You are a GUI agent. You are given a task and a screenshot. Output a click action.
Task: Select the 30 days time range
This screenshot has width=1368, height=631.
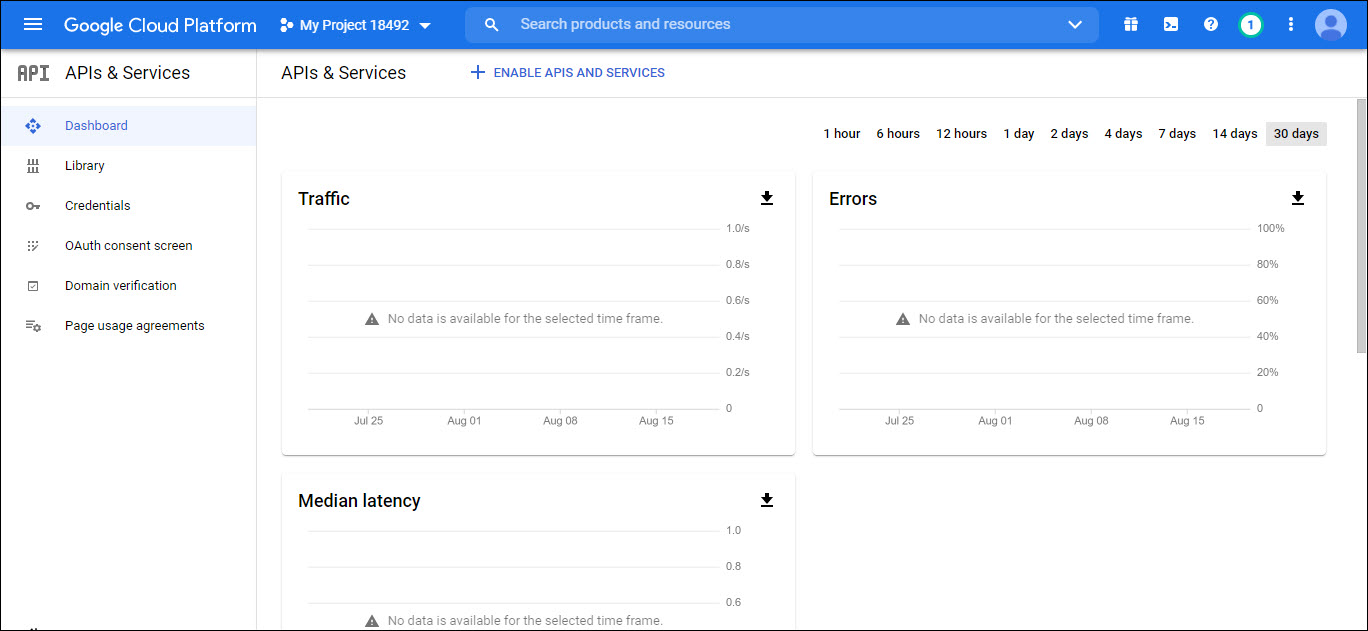[1296, 134]
